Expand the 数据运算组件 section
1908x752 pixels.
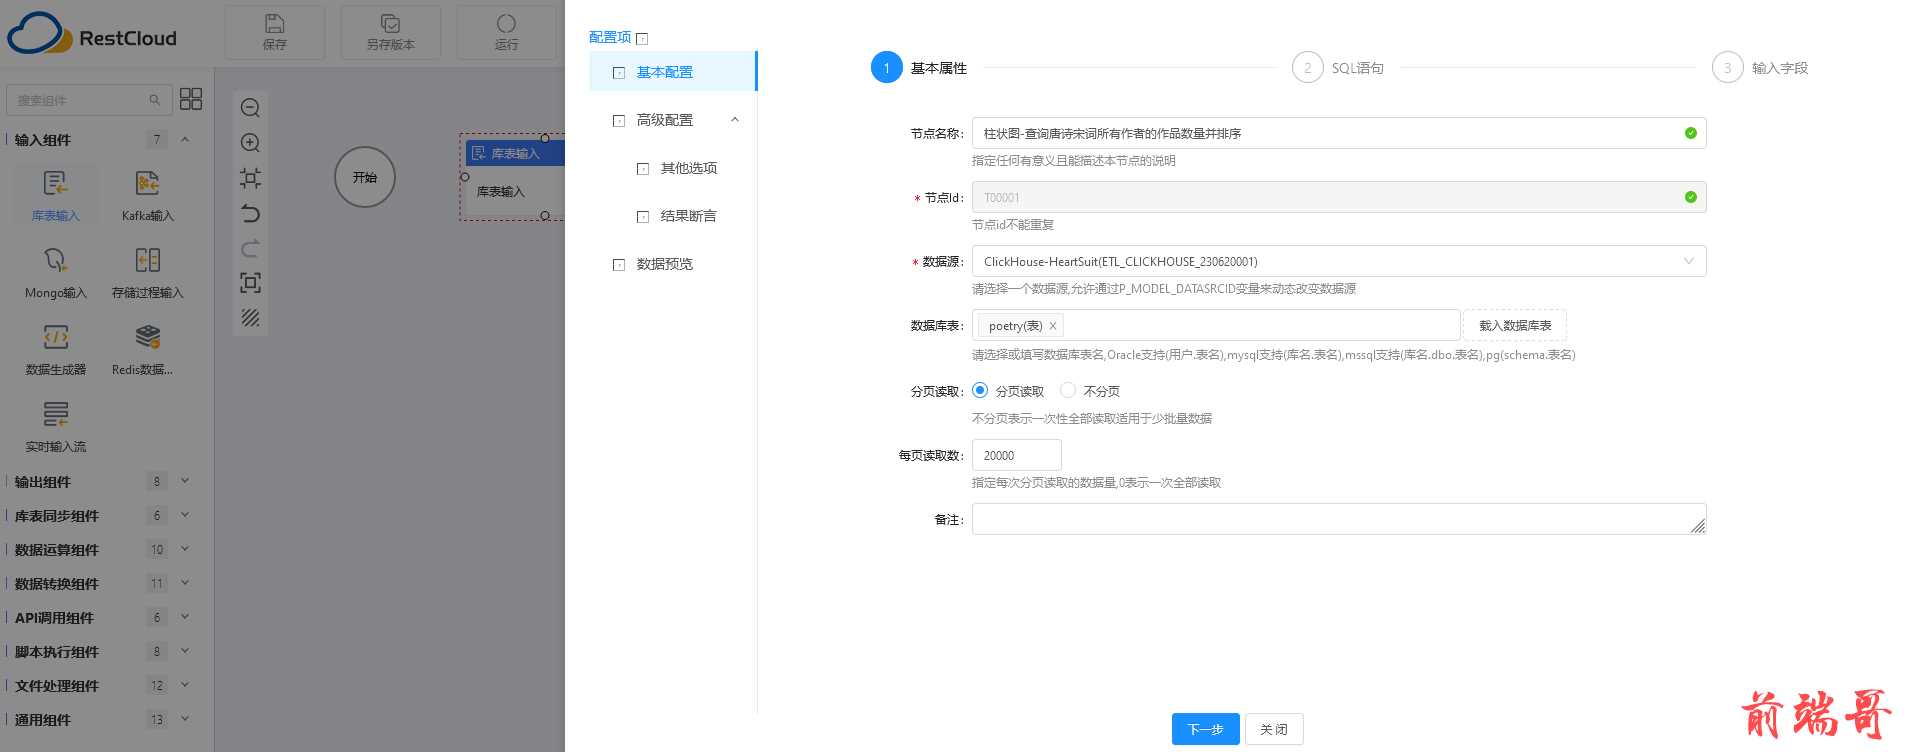coord(185,549)
